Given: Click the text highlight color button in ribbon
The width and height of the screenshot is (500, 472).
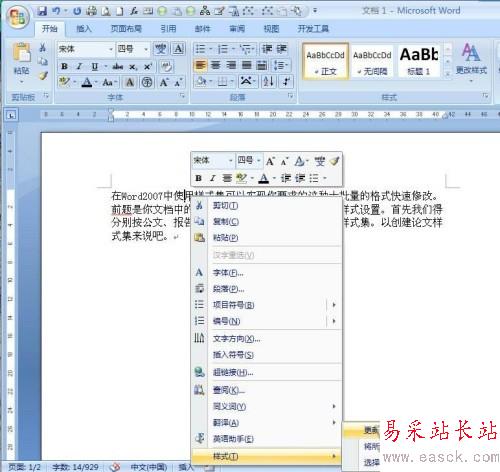Looking at the screenshot, I should [x=64, y=82].
